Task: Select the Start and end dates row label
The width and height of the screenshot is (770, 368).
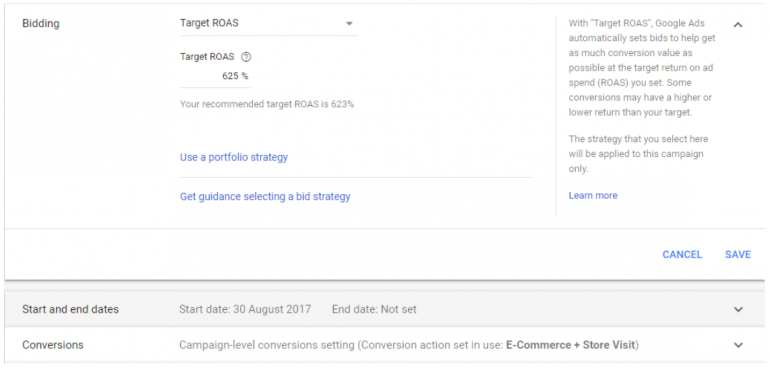Action: (x=70, y=310)
